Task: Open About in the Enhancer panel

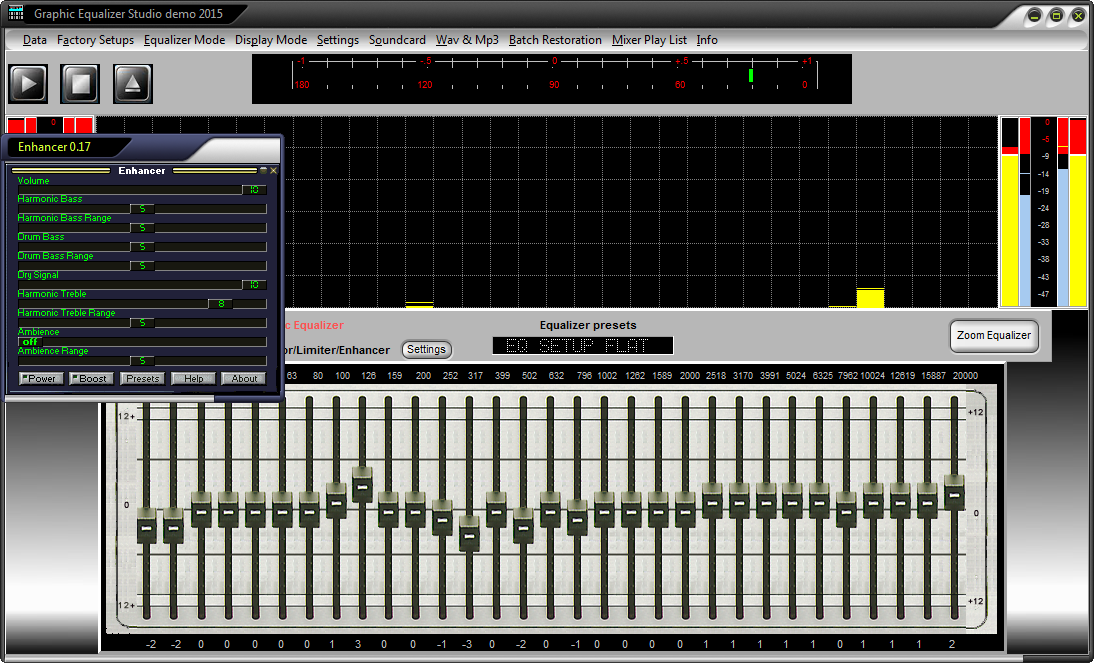Action: [x=245, y=378]
